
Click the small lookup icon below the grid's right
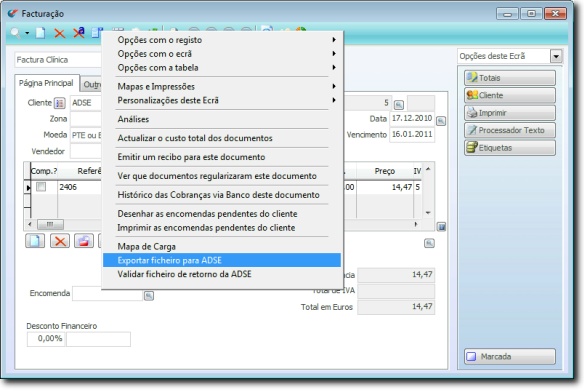429,243
